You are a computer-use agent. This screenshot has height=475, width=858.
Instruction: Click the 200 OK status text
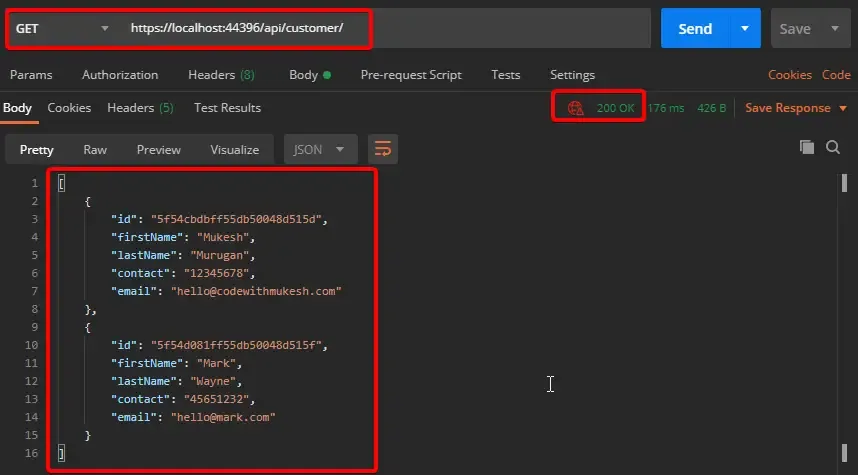tap(615, 108)
